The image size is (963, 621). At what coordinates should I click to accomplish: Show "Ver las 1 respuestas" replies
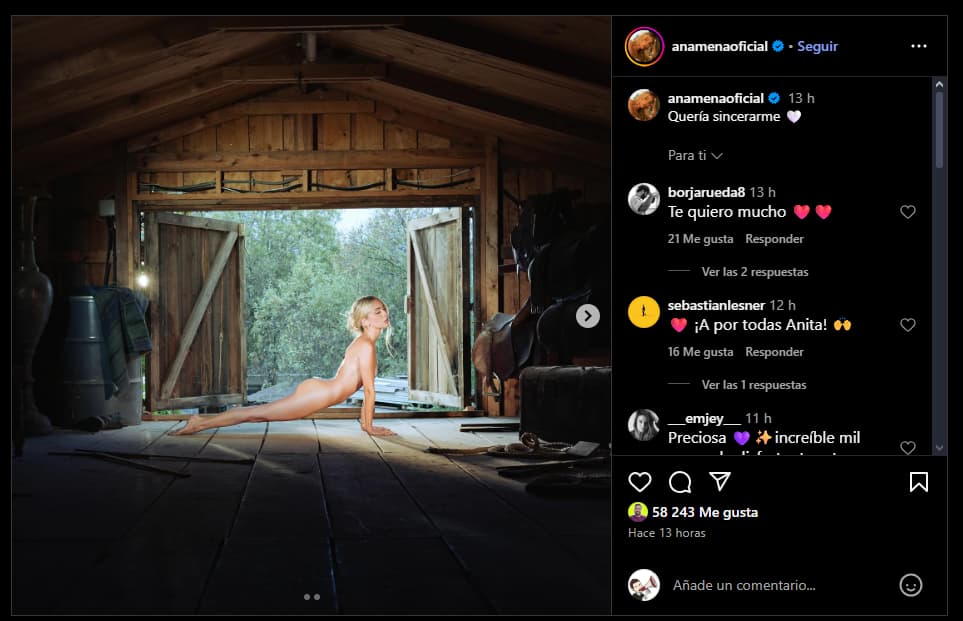click(x=753, y=385)
